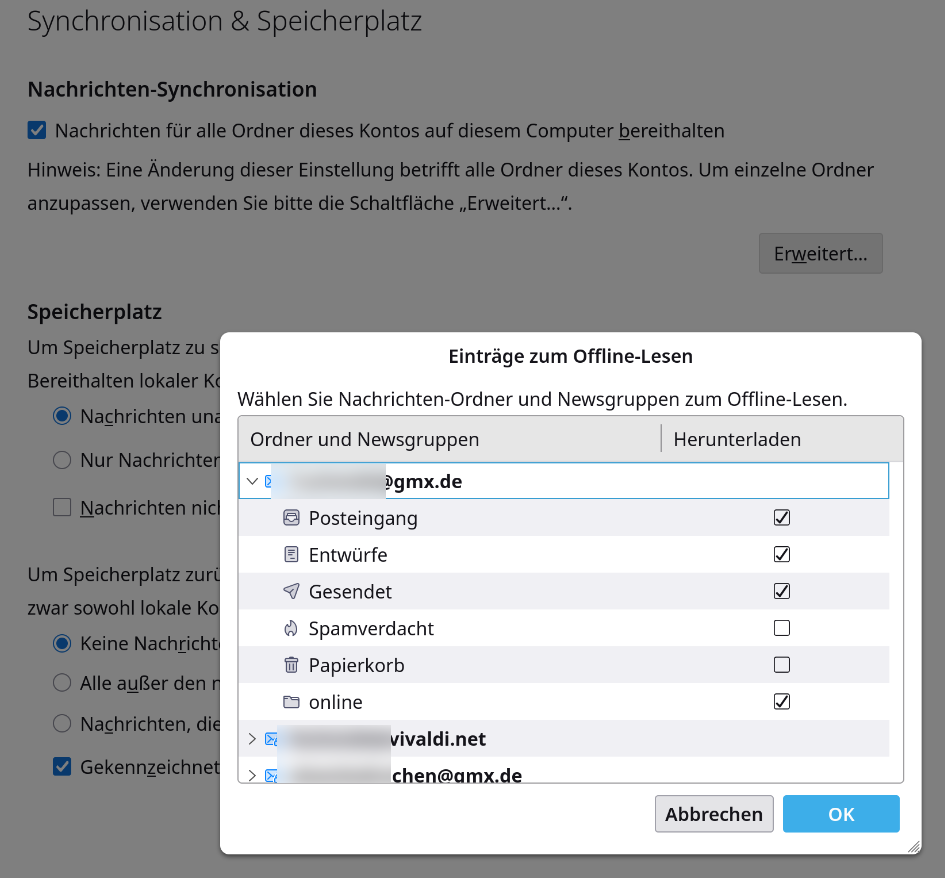This screenshot has width=945, height=878.
Task: Confirm dialog with OK button
Action: [x=841, y=814]
